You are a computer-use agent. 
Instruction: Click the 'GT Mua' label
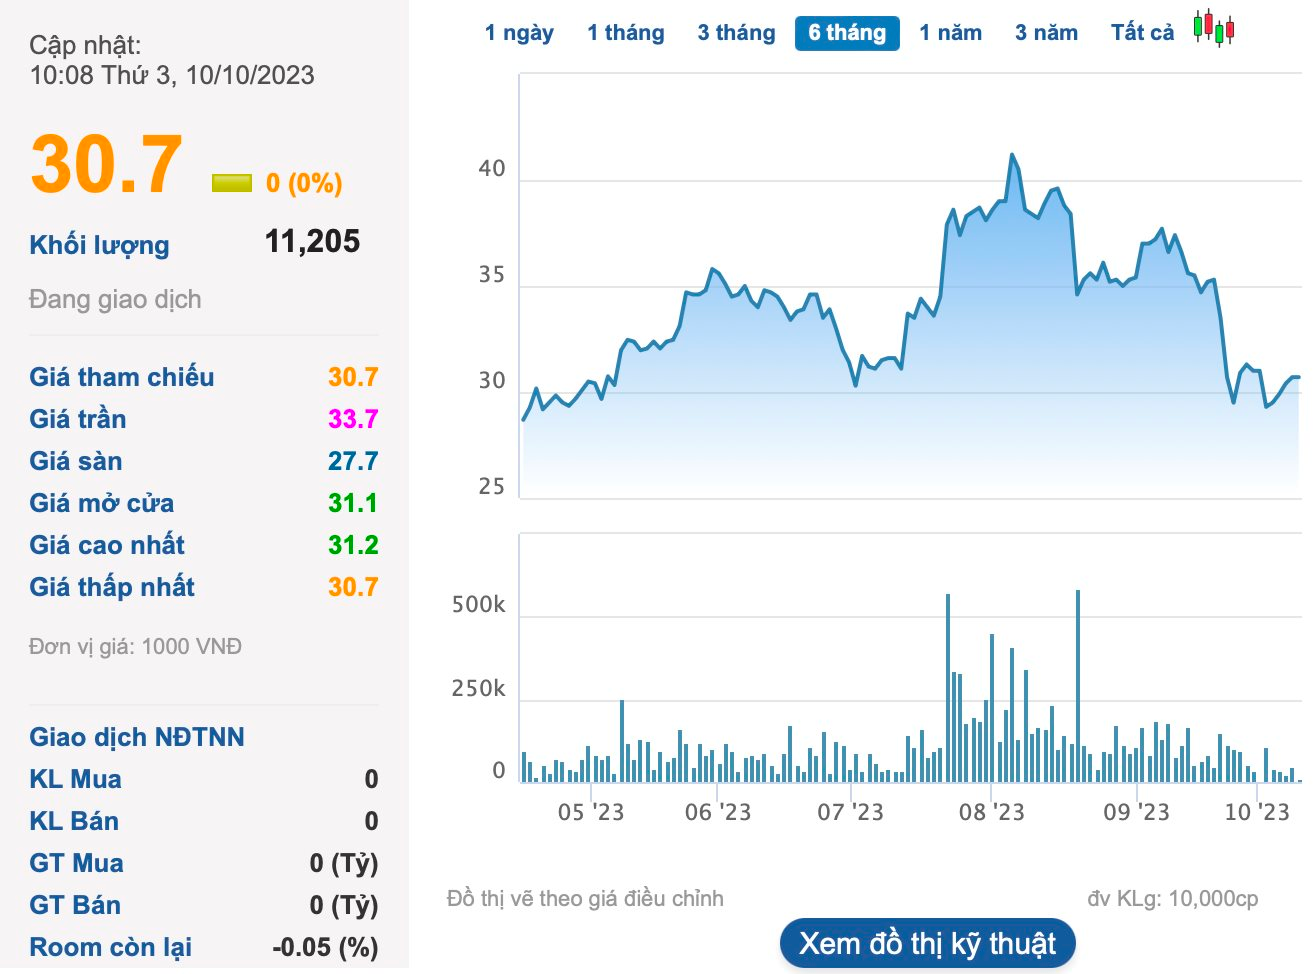[x=76, y=863]
